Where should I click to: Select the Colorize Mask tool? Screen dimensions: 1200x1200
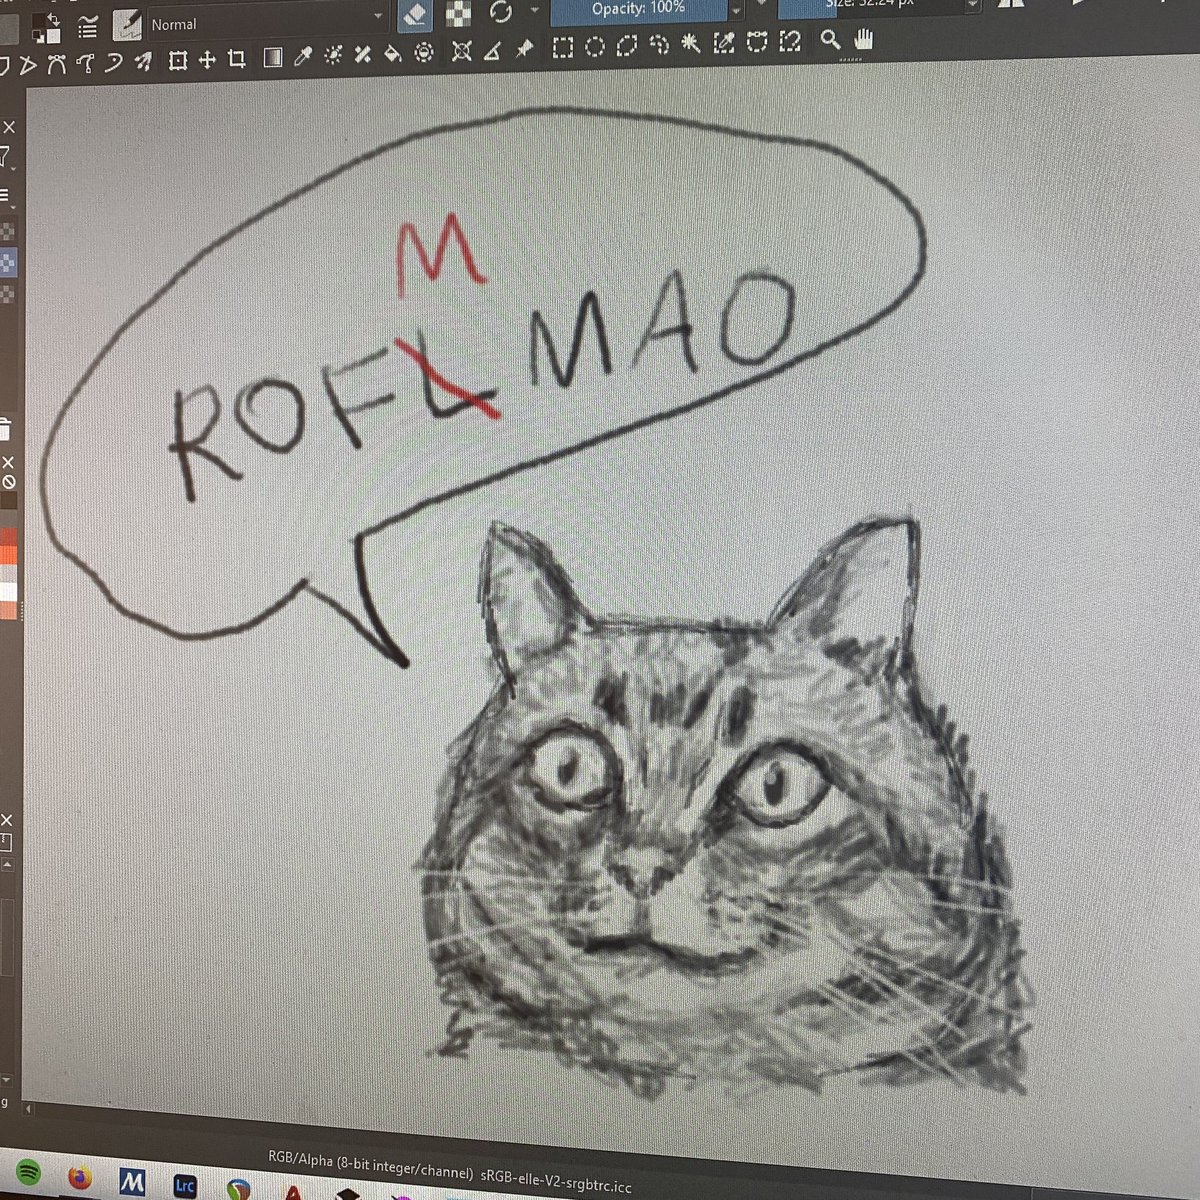[x=334, y=56]
